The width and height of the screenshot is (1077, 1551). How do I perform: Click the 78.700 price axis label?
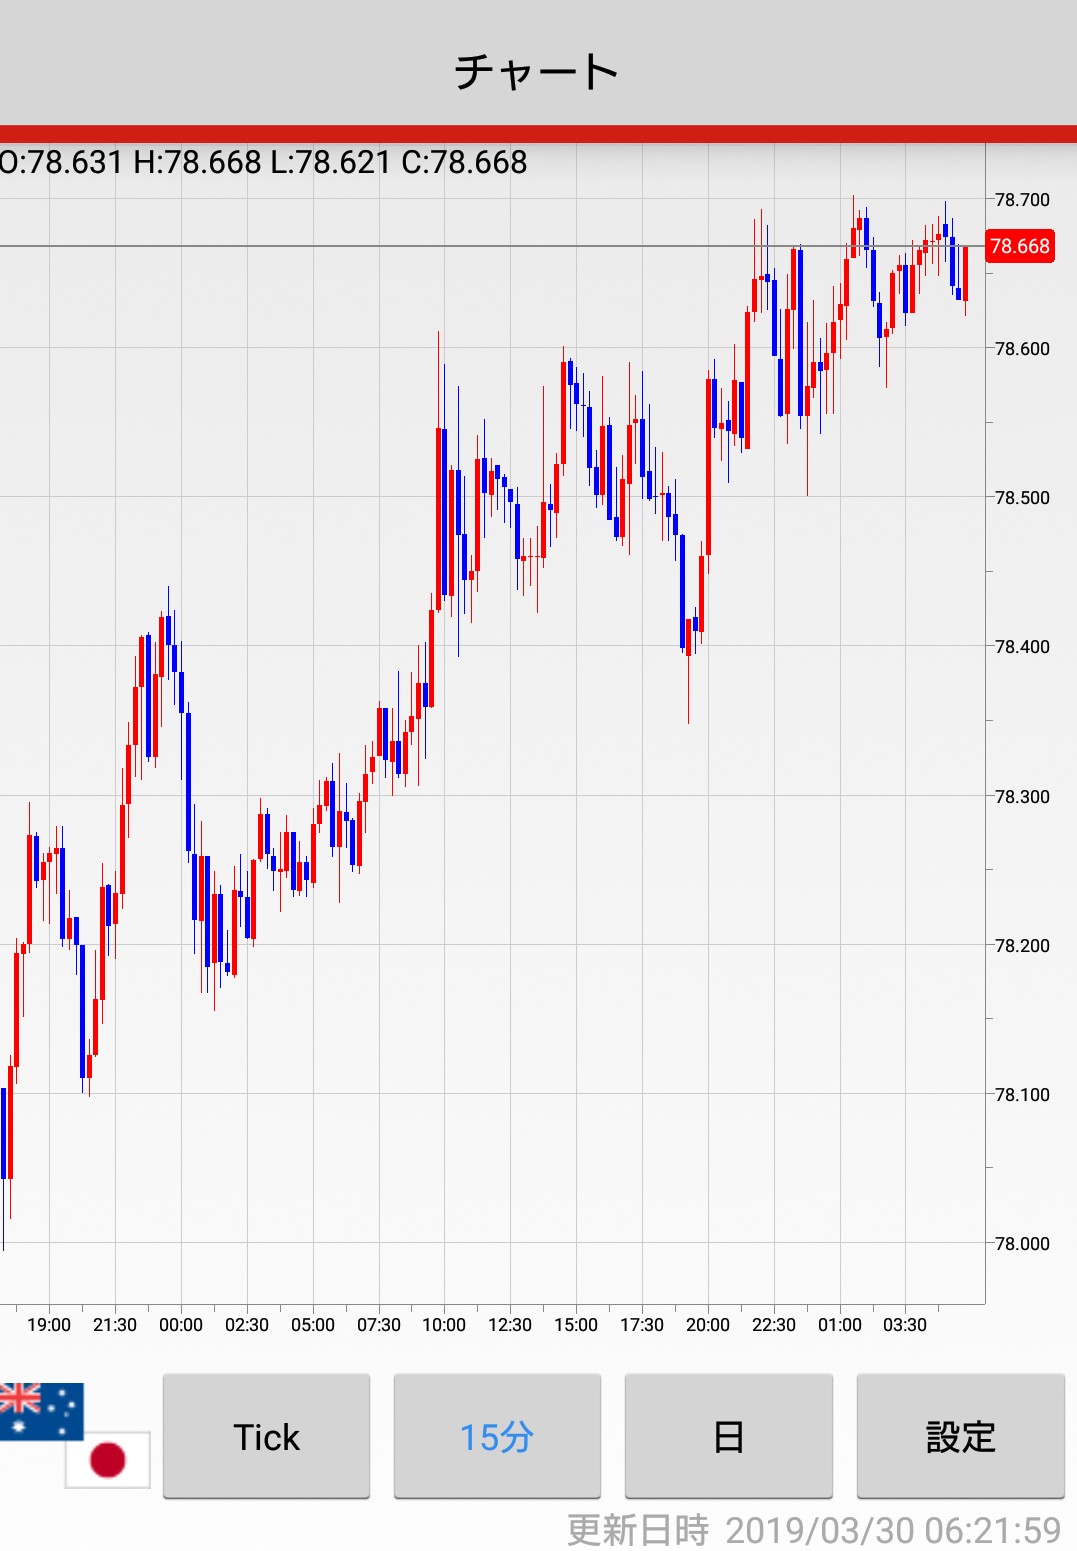click(x=1022, y=200)
